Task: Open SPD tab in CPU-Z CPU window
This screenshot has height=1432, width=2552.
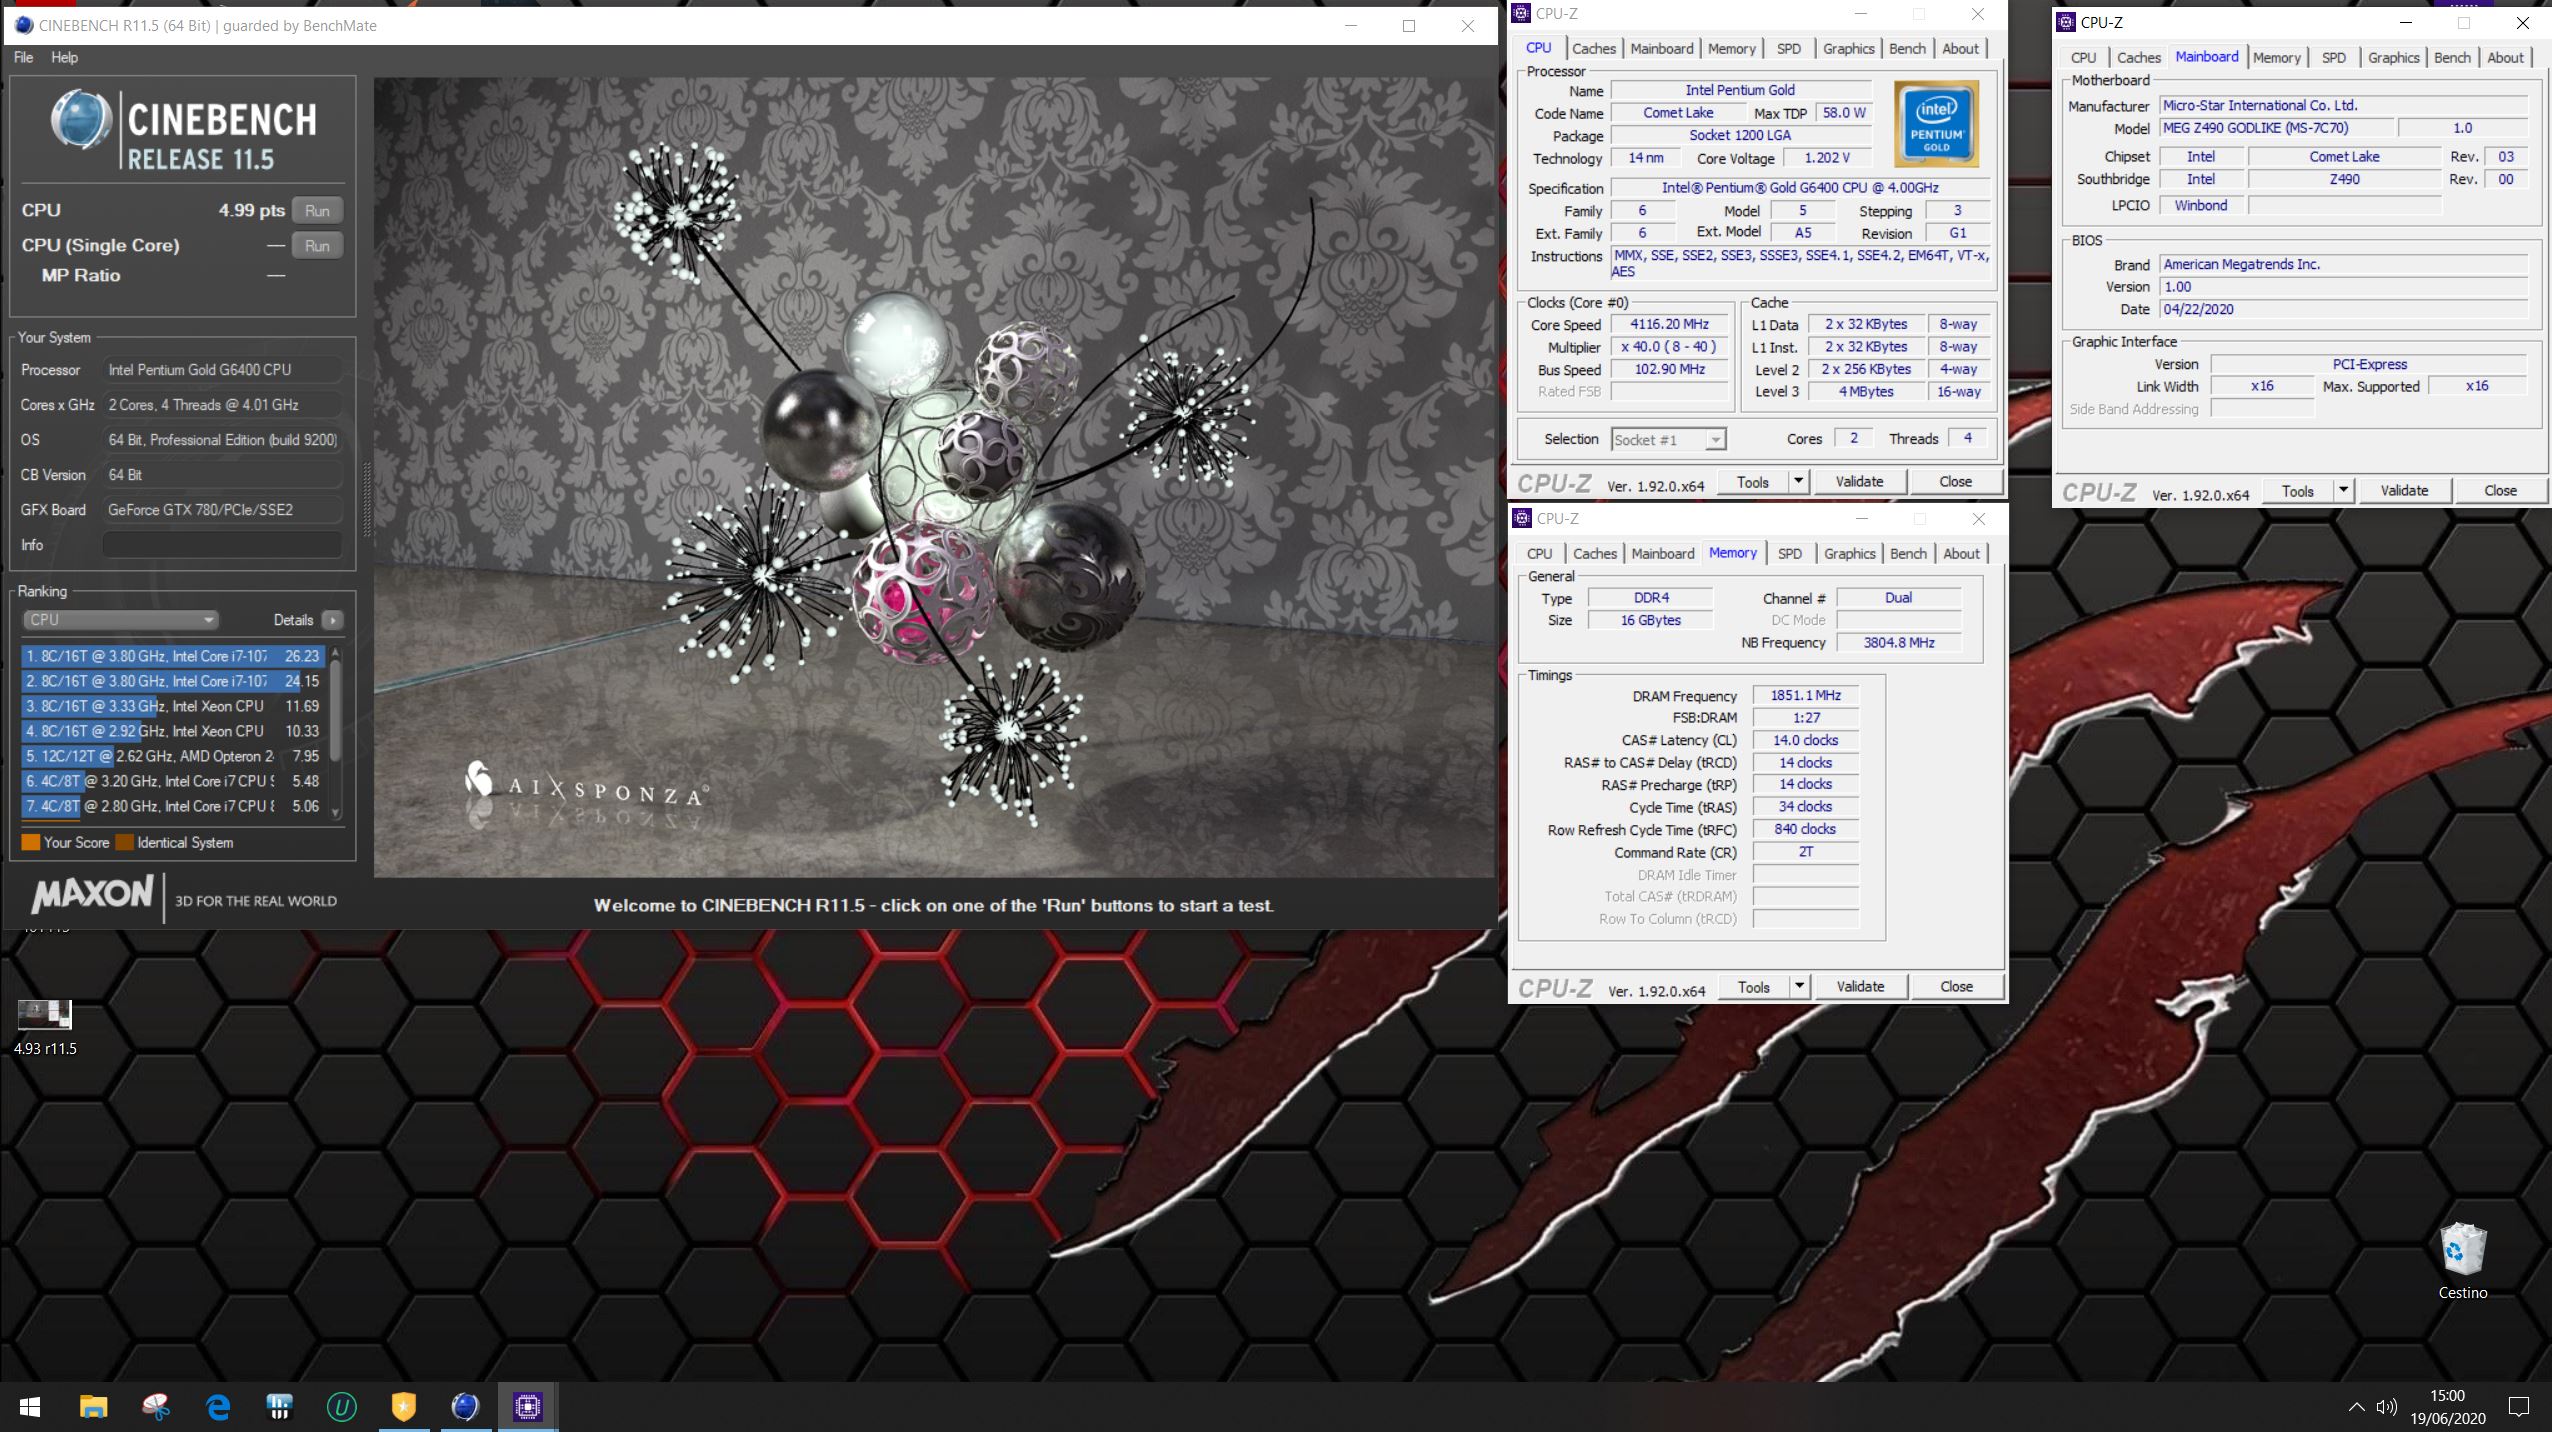Action: pyautogui.click(x=1788, y=48)
